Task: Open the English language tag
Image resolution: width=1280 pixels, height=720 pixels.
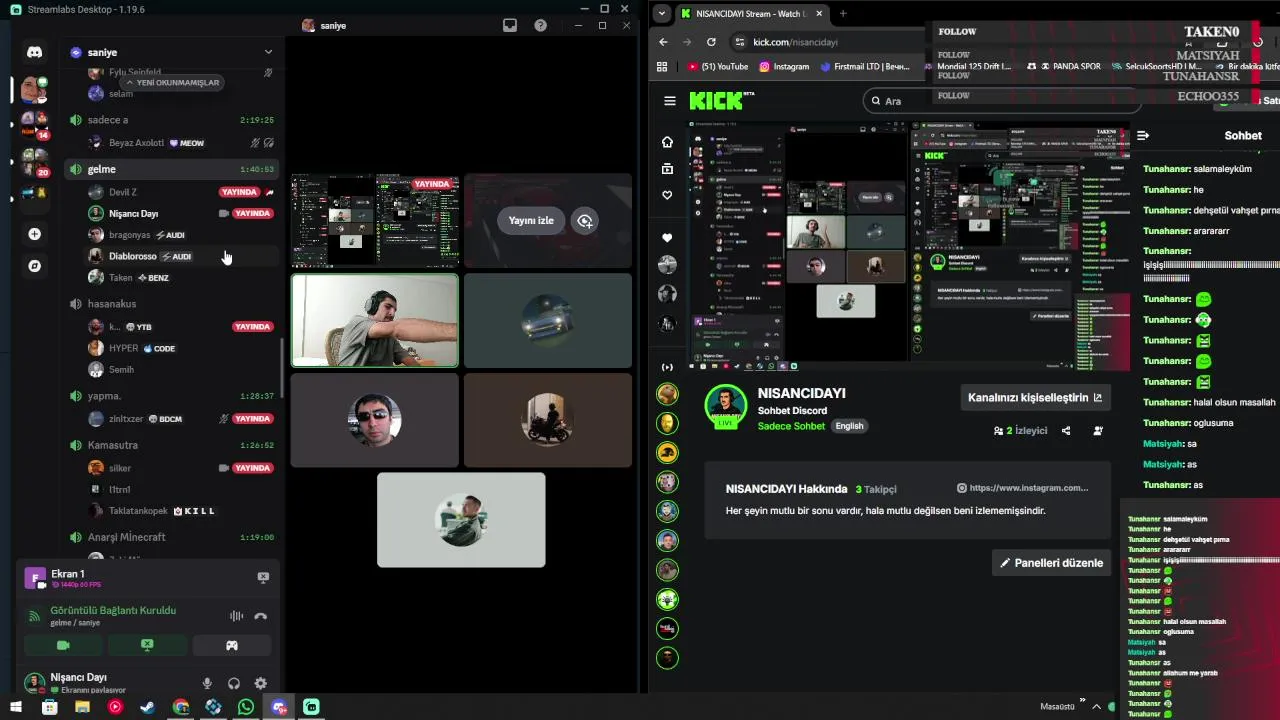Action: pos(849,426)
